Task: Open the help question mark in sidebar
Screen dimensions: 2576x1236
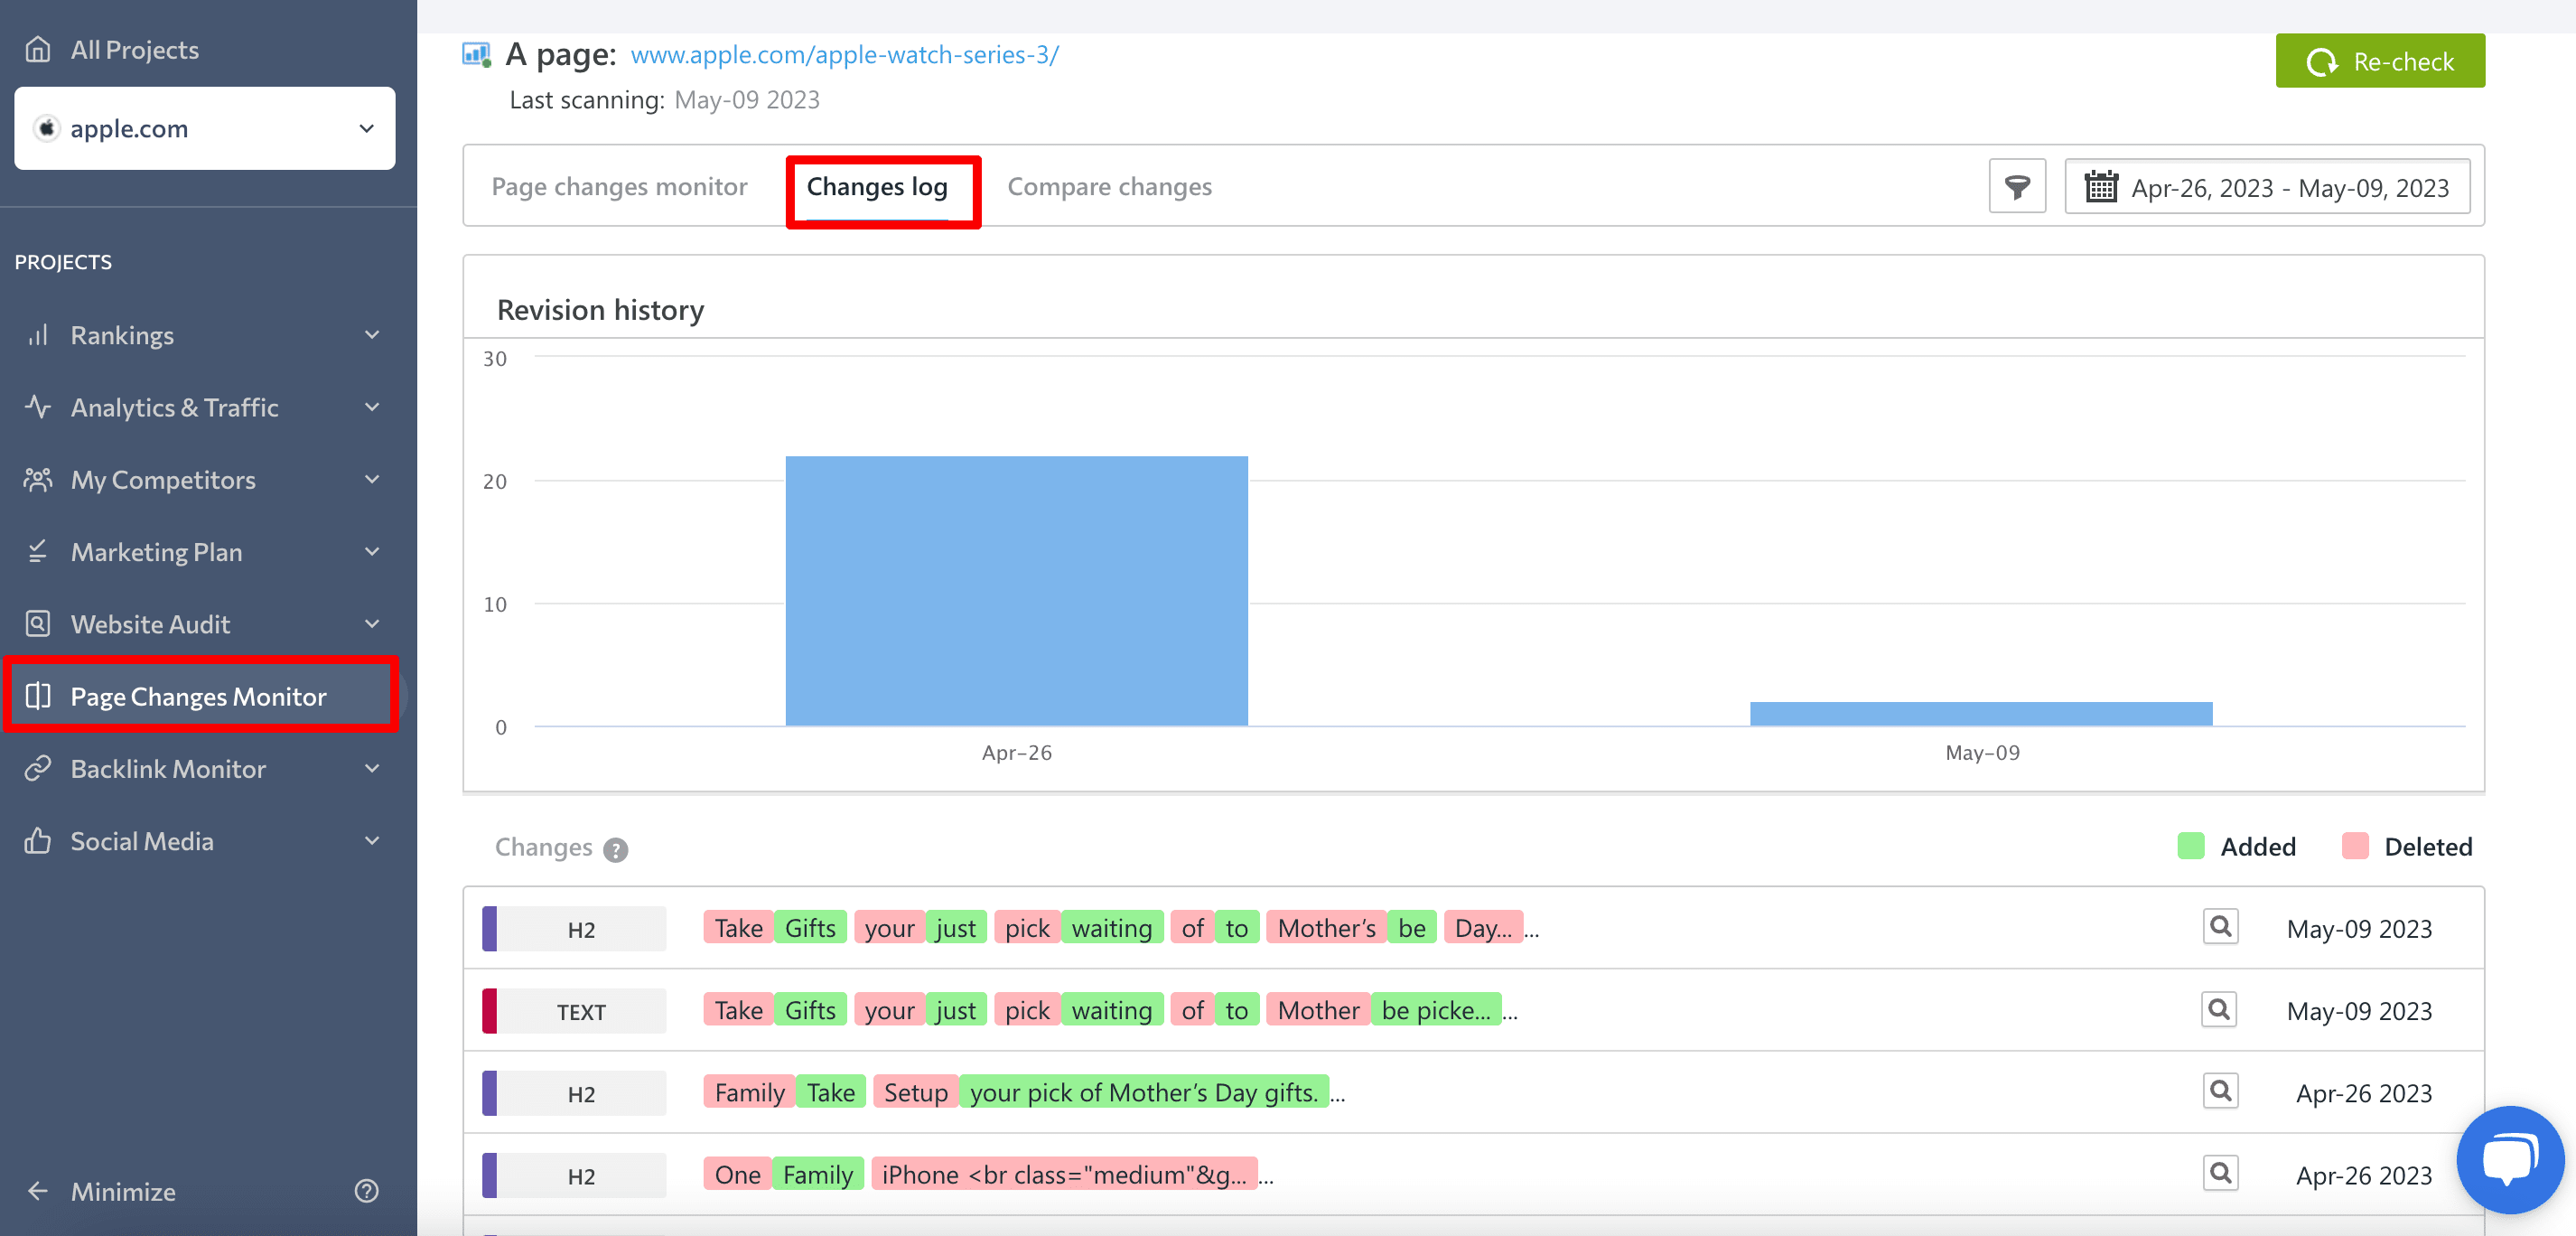Action: pyautogui.click(x=367, y=1191)
